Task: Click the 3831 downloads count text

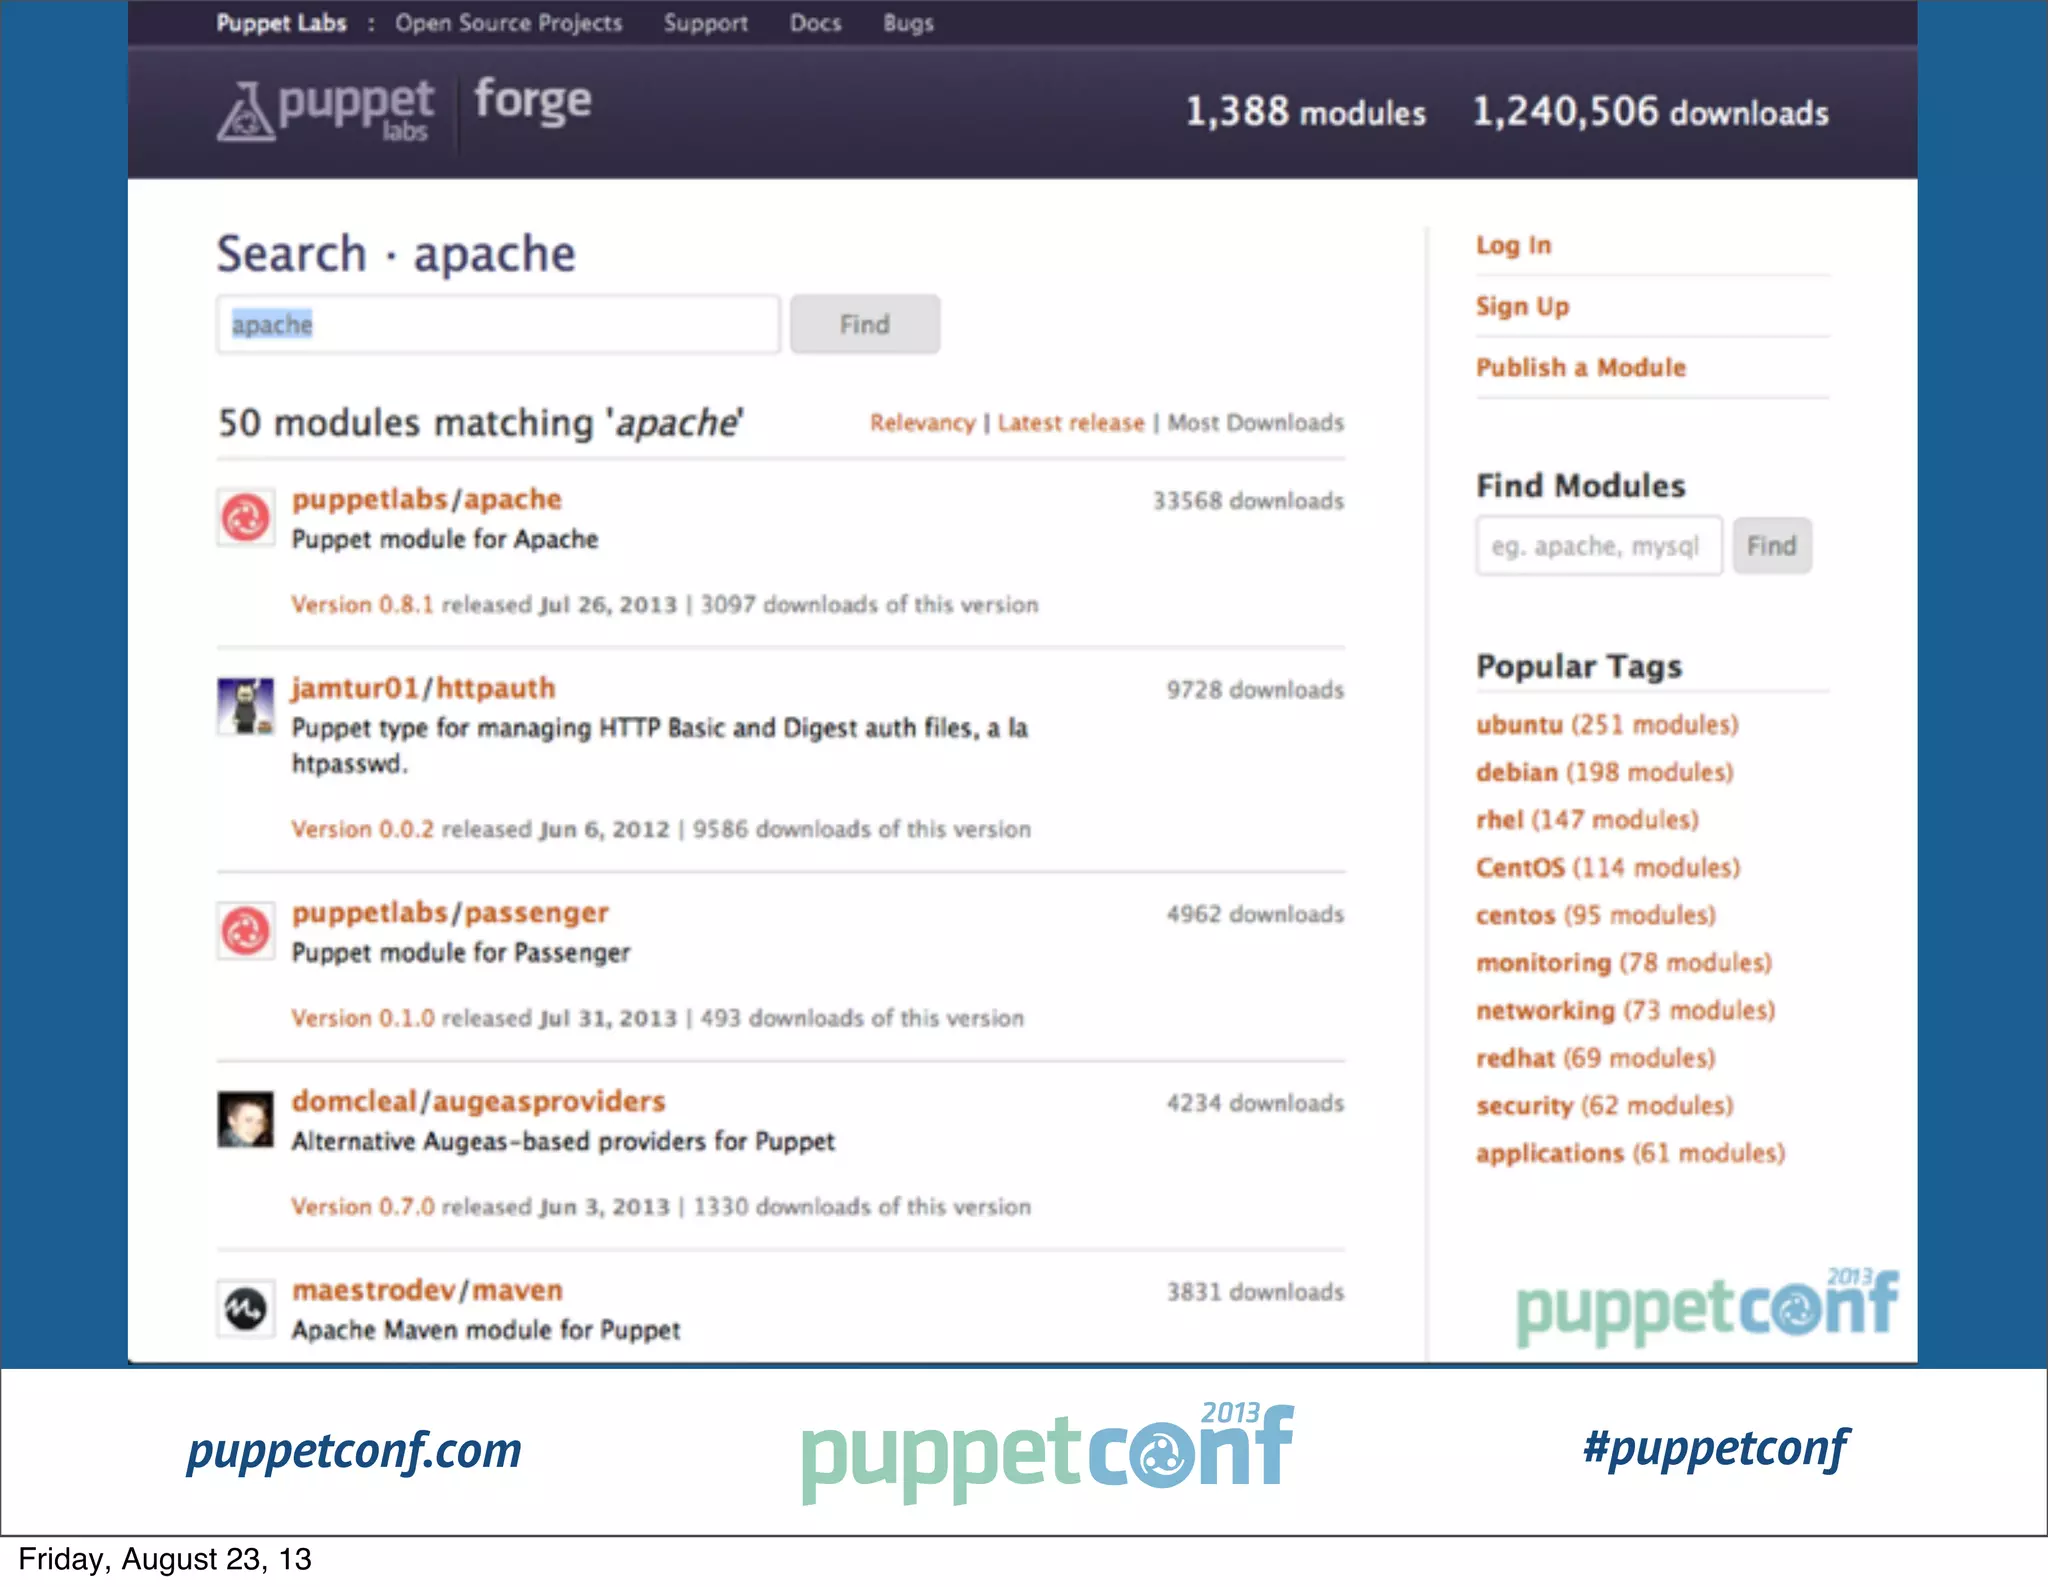Action: (x=1255, y=1292)
